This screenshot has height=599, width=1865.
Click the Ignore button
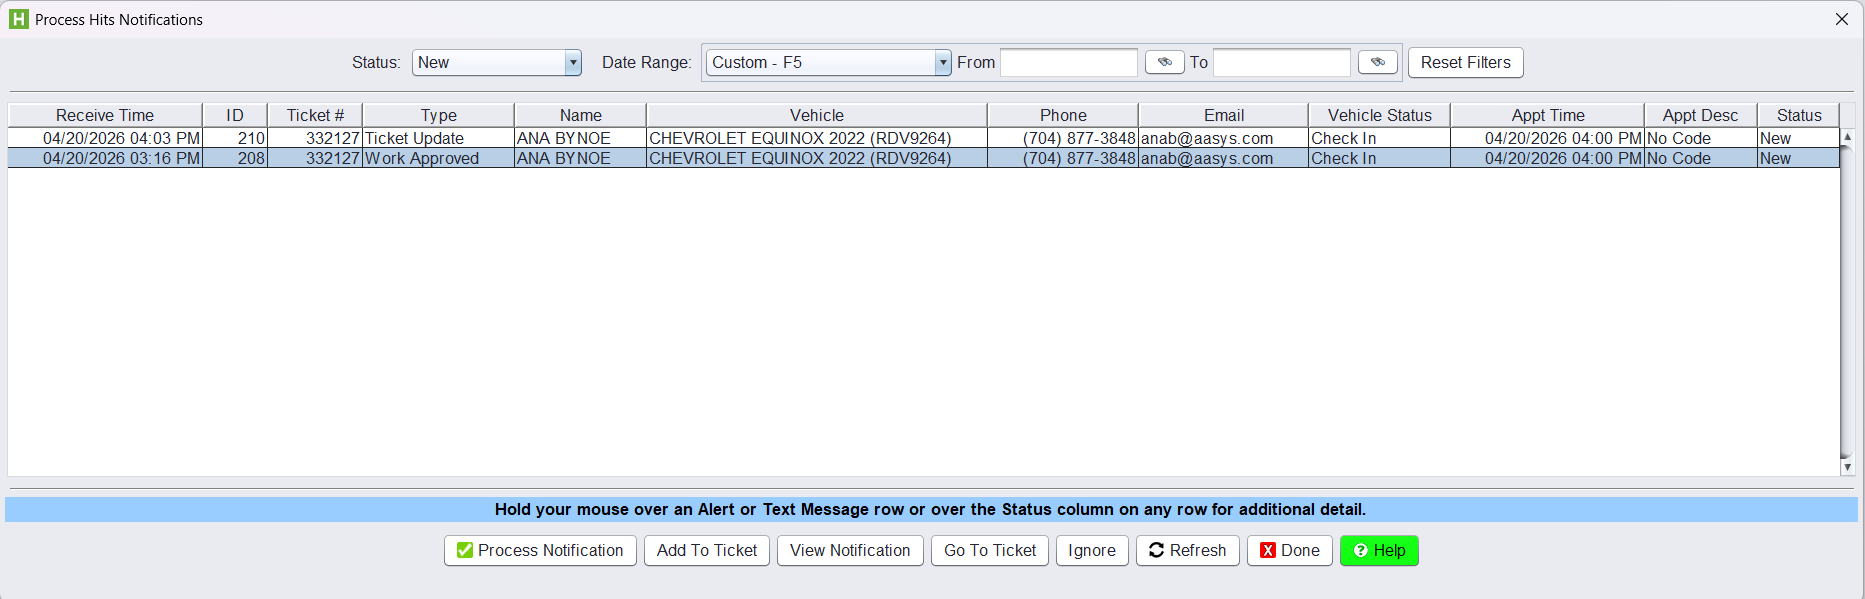click(x=1092, y=550)
